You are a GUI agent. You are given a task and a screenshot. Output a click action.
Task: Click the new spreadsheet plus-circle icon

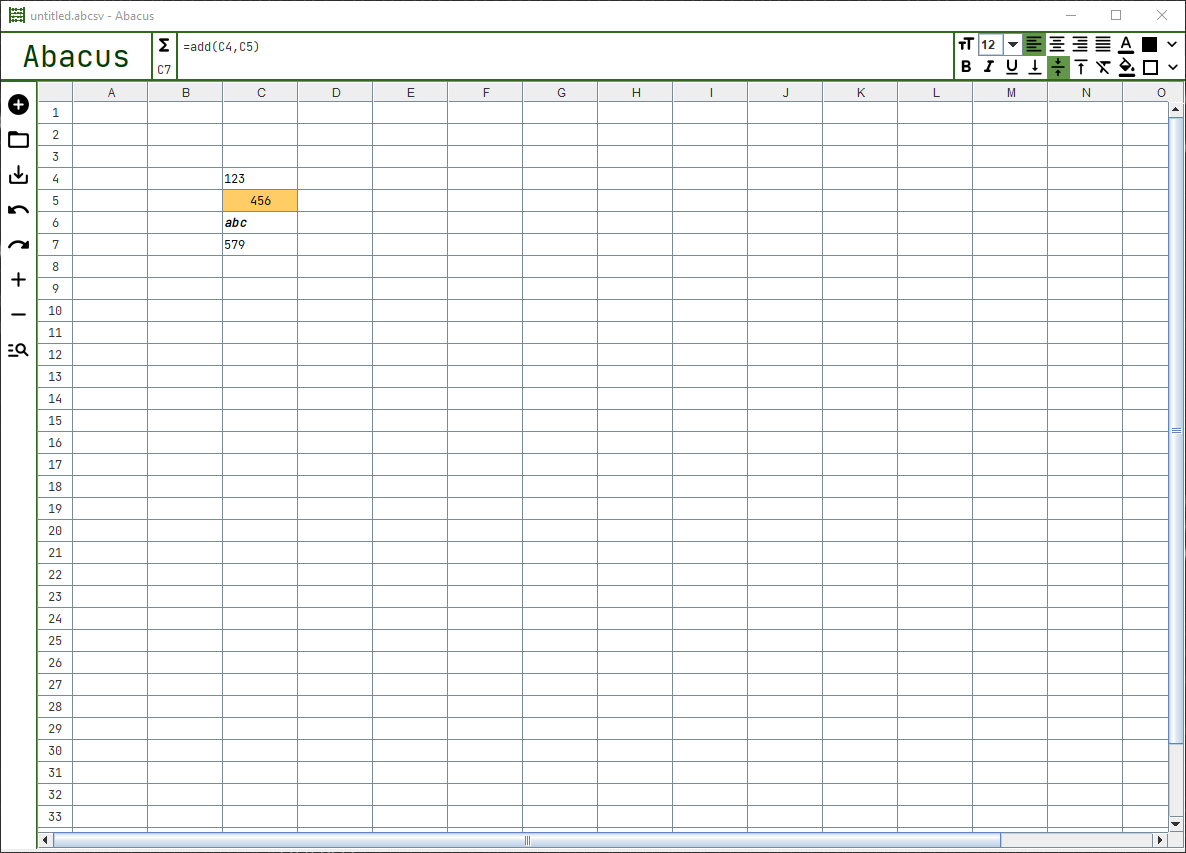click(18, 104)
